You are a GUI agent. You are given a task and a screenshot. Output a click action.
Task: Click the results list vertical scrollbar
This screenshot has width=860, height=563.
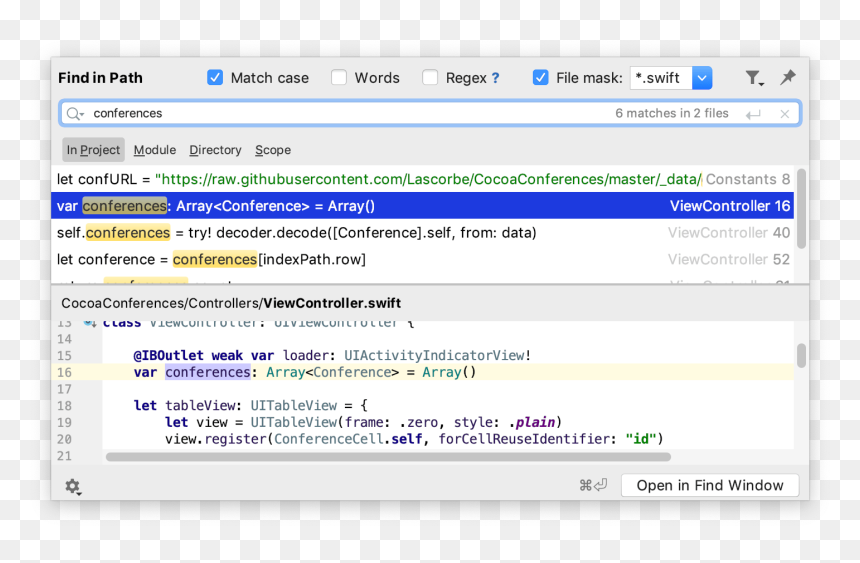(x=801, y=209)
